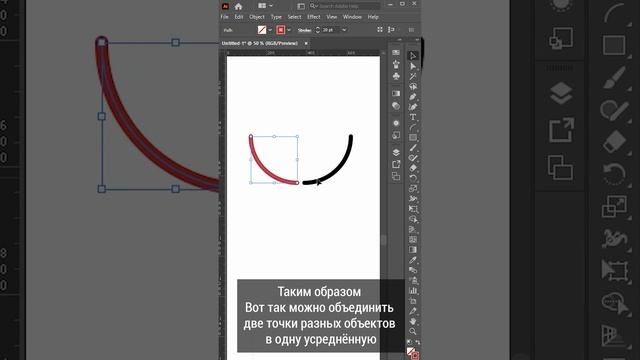Open the Gradient panel icon

coord(396,93)
